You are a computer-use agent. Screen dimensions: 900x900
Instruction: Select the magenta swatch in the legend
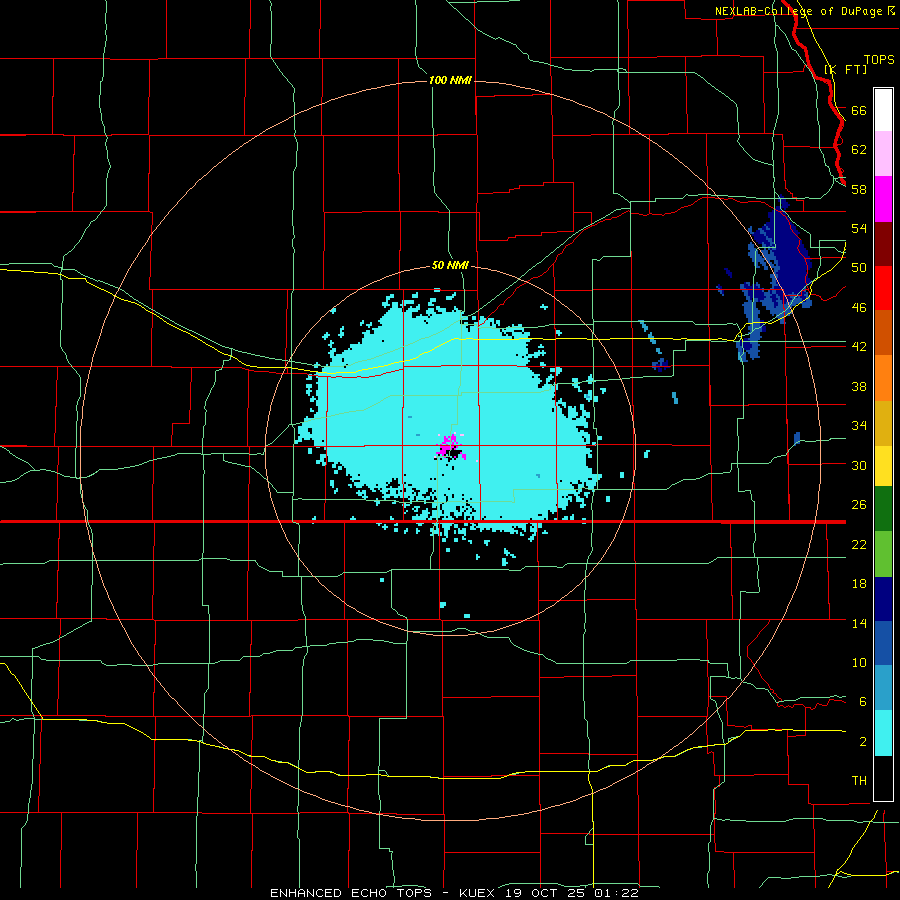[x=883, y=199]
